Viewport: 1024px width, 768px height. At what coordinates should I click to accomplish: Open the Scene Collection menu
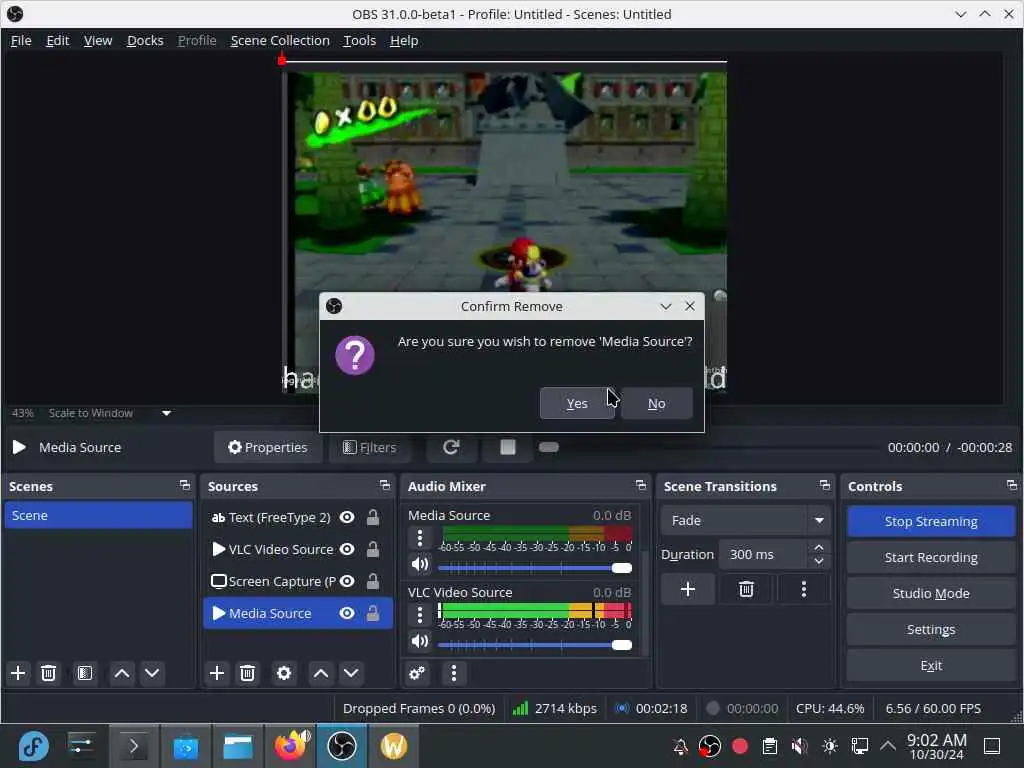[x=280, y=40]
